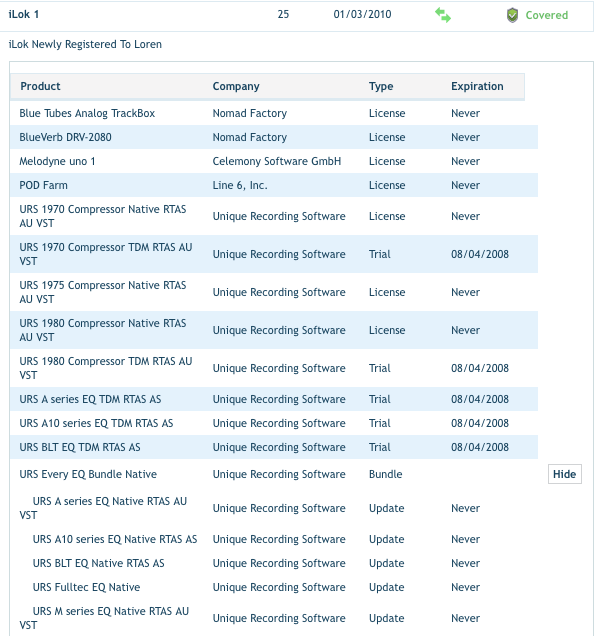This screenshot has width=595, height=636.
Task: Hide the URS Every EQ Bundle contents
Action: point(565,474)
